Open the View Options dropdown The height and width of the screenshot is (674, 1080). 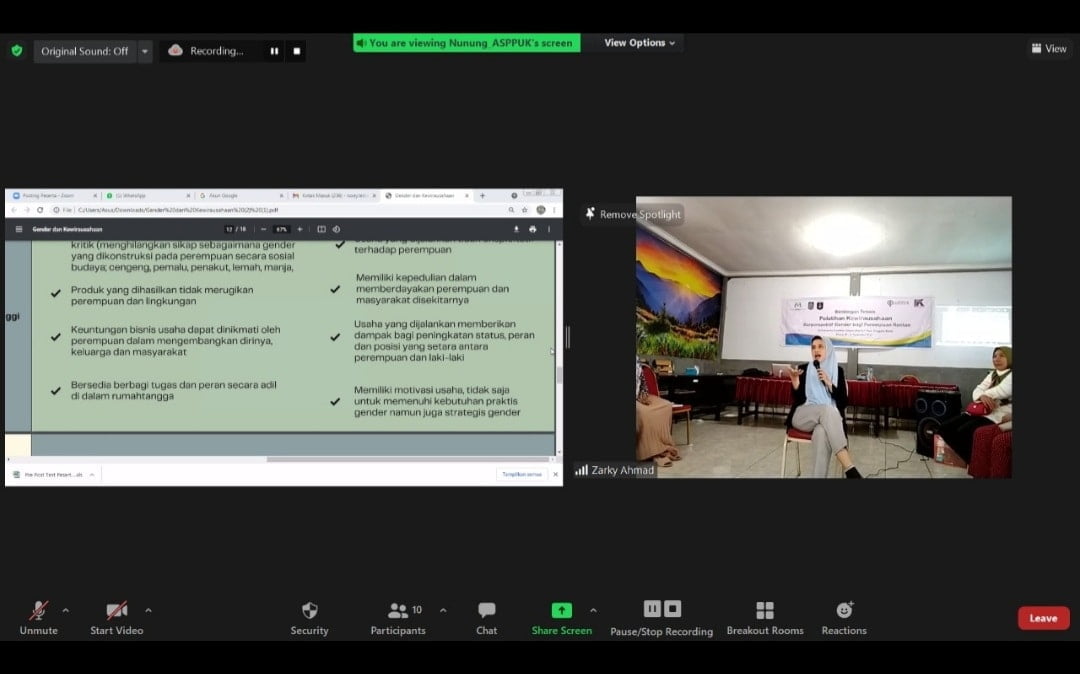pos(640,43)
